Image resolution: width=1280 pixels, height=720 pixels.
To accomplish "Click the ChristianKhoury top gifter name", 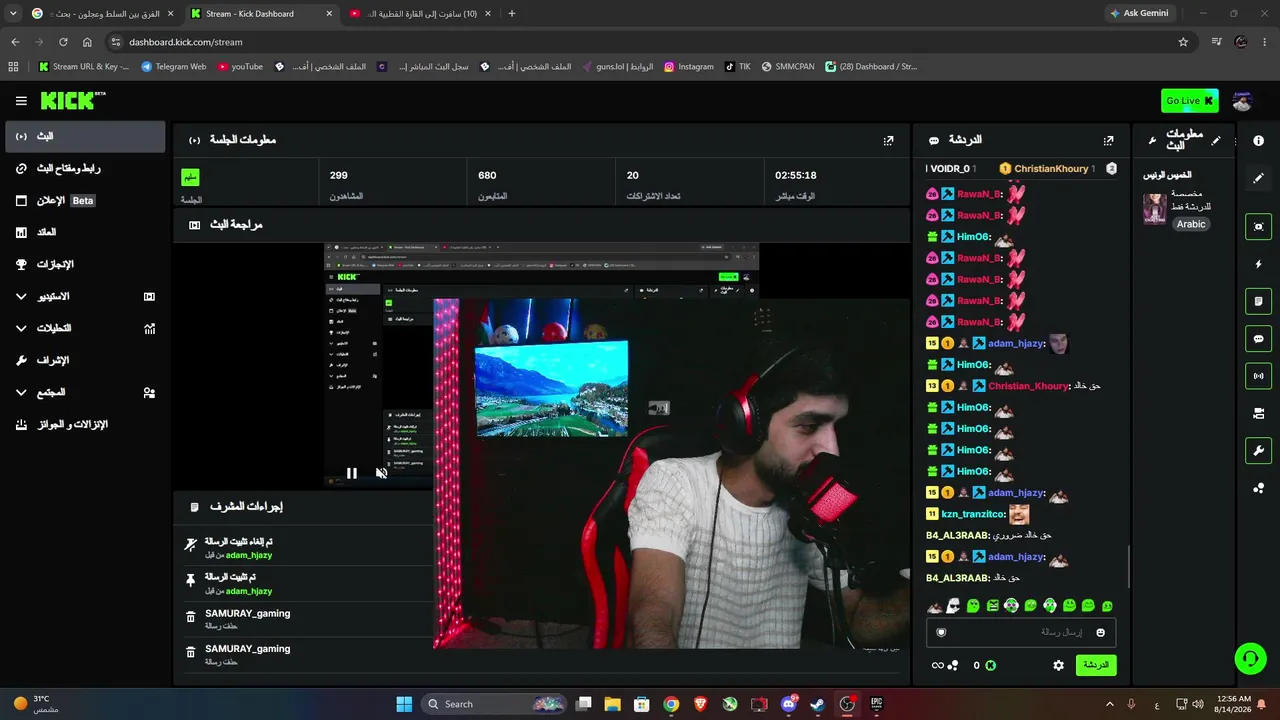I will tap(1051, 169).
